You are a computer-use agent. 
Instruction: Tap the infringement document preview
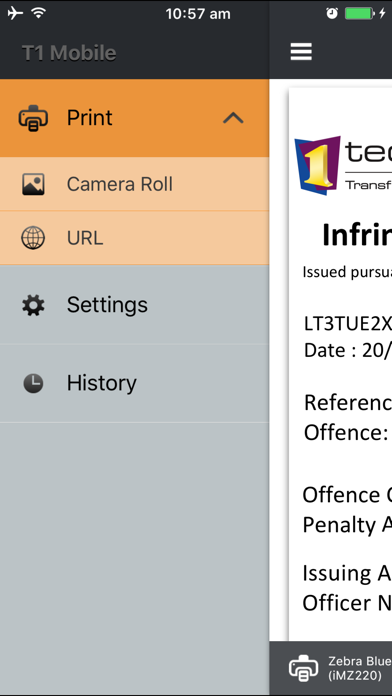pyautogui.click(x=340, y=364)
